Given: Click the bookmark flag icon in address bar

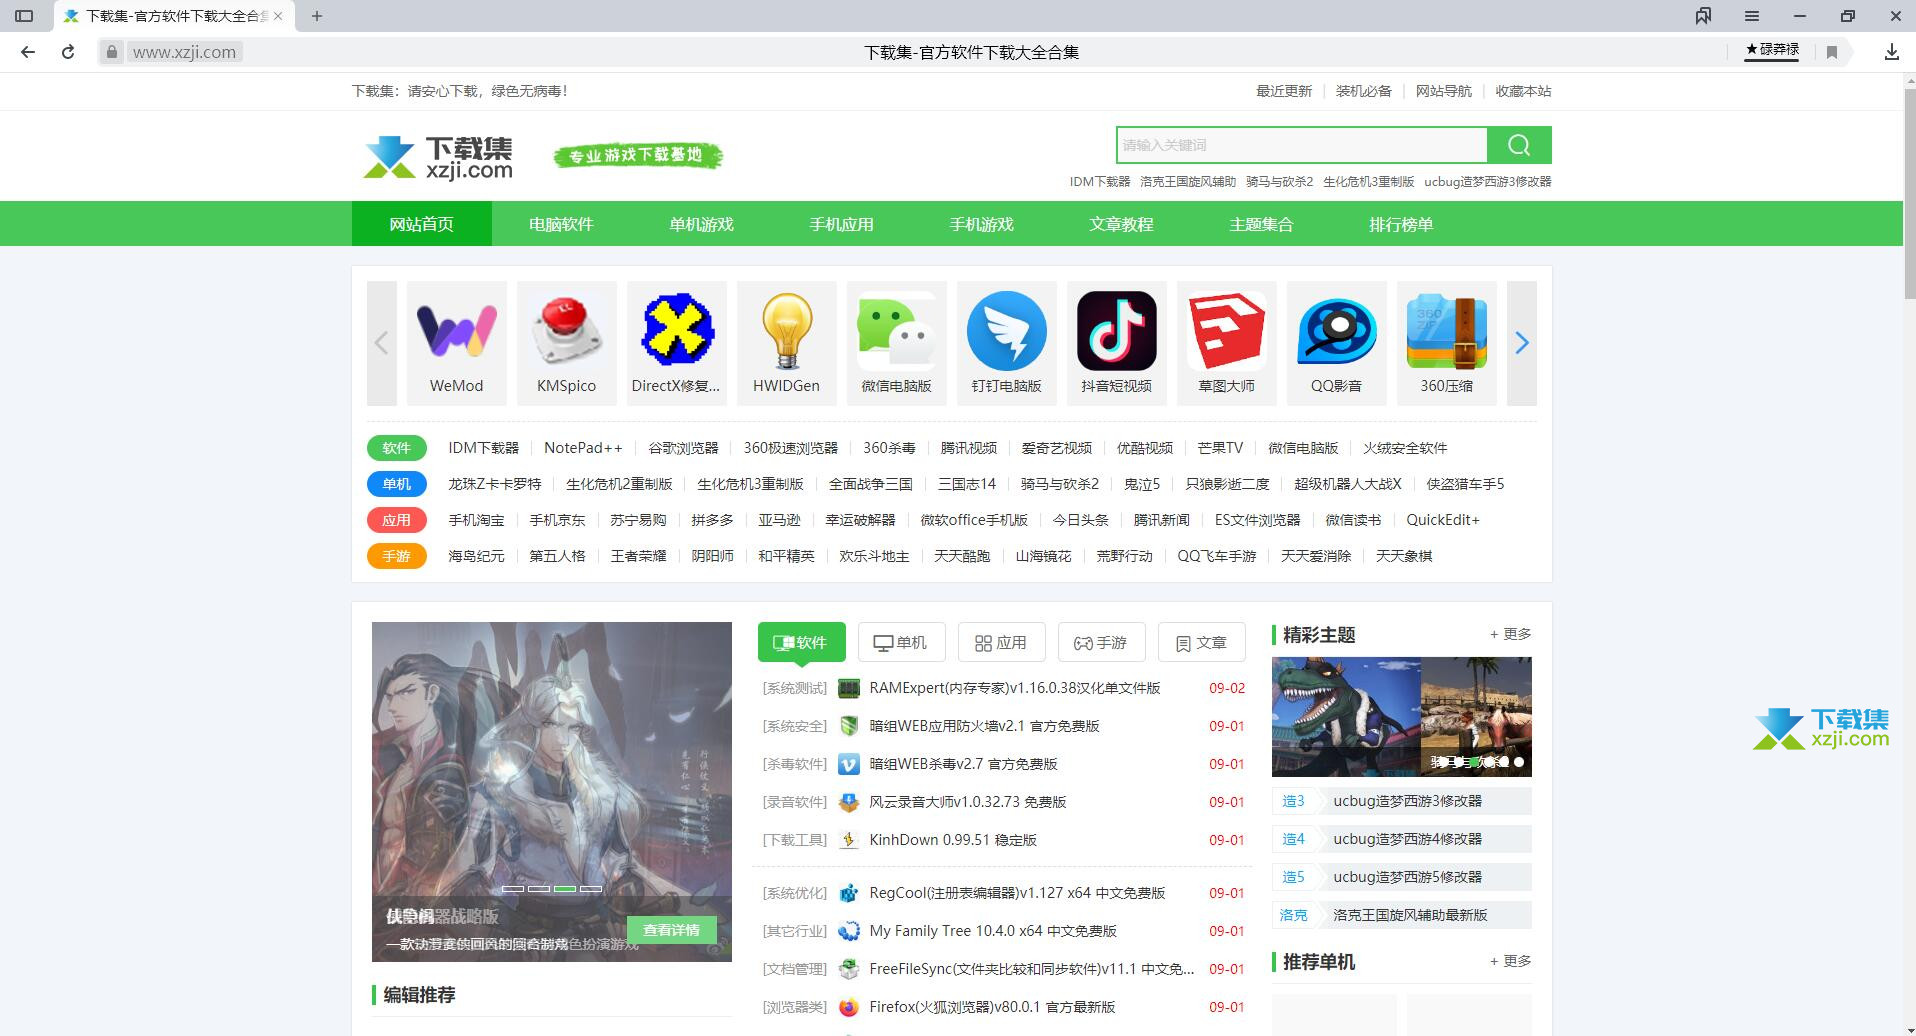Looking at the screenshot, I should [x=1832, y=52].
